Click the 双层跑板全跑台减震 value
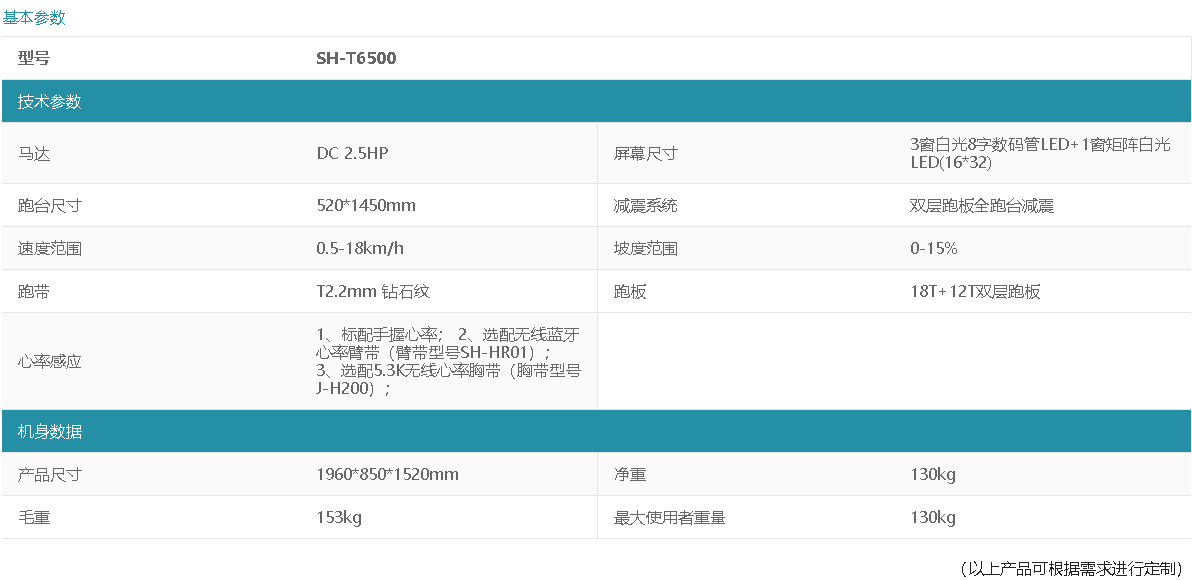Viewport: 1192px width, 580px height. tap(981, 205)
